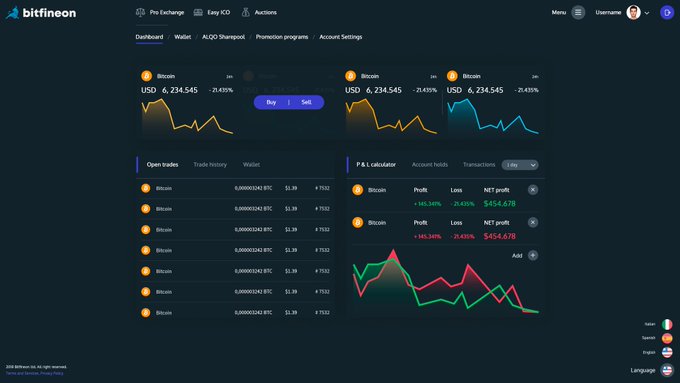Viewport: 680px width, 383px height.
Task: Select the P & L calculator tab
Action: (376, 164)
